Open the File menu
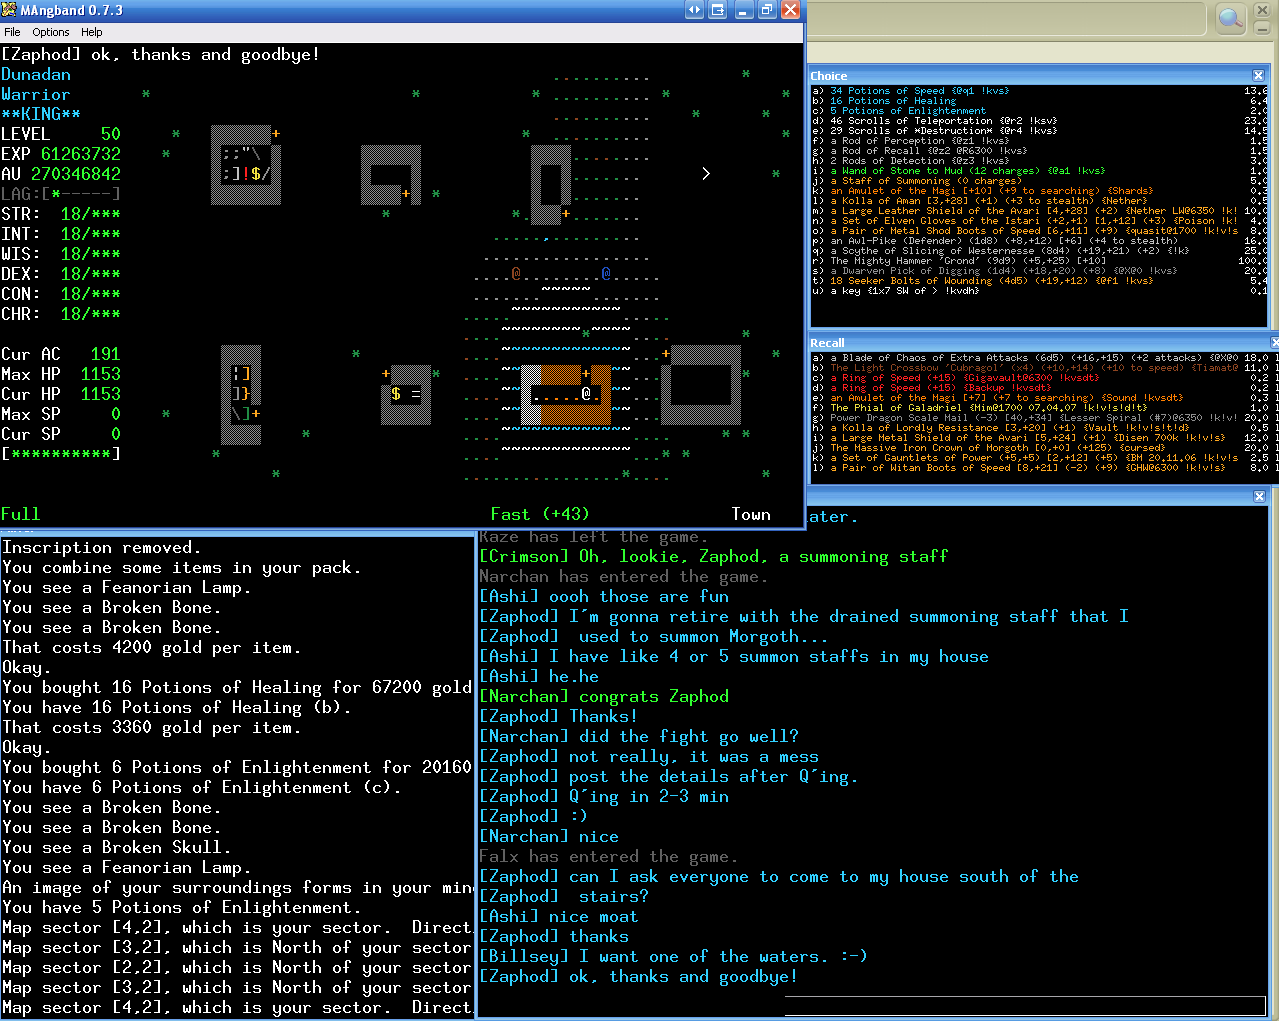Image resolution: width=1279 pixels, height=1021 pixels. pyautogui.click(x=12, y=32)
